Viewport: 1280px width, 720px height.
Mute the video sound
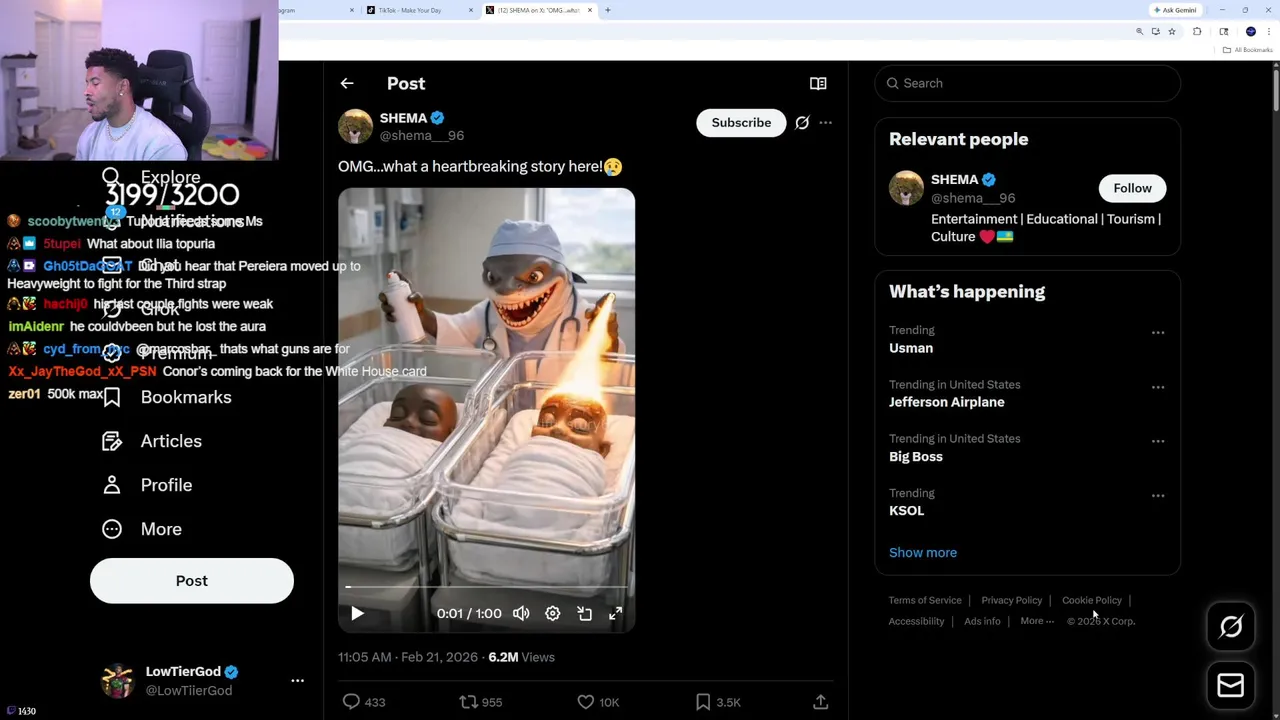[x=521, y=614]
